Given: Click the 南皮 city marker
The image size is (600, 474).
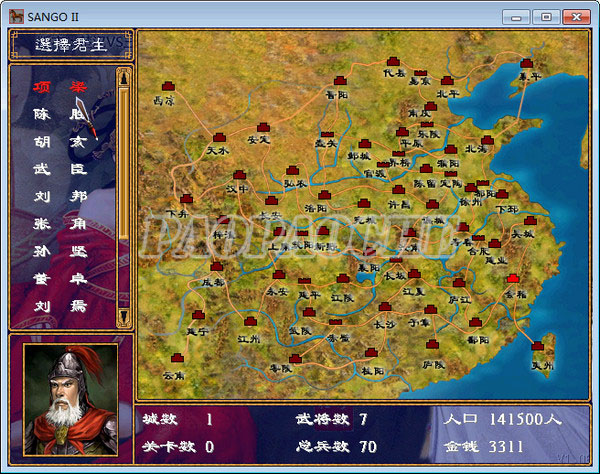Looking at the screenshot, I should pyautogui.click(x=430, y=106).
